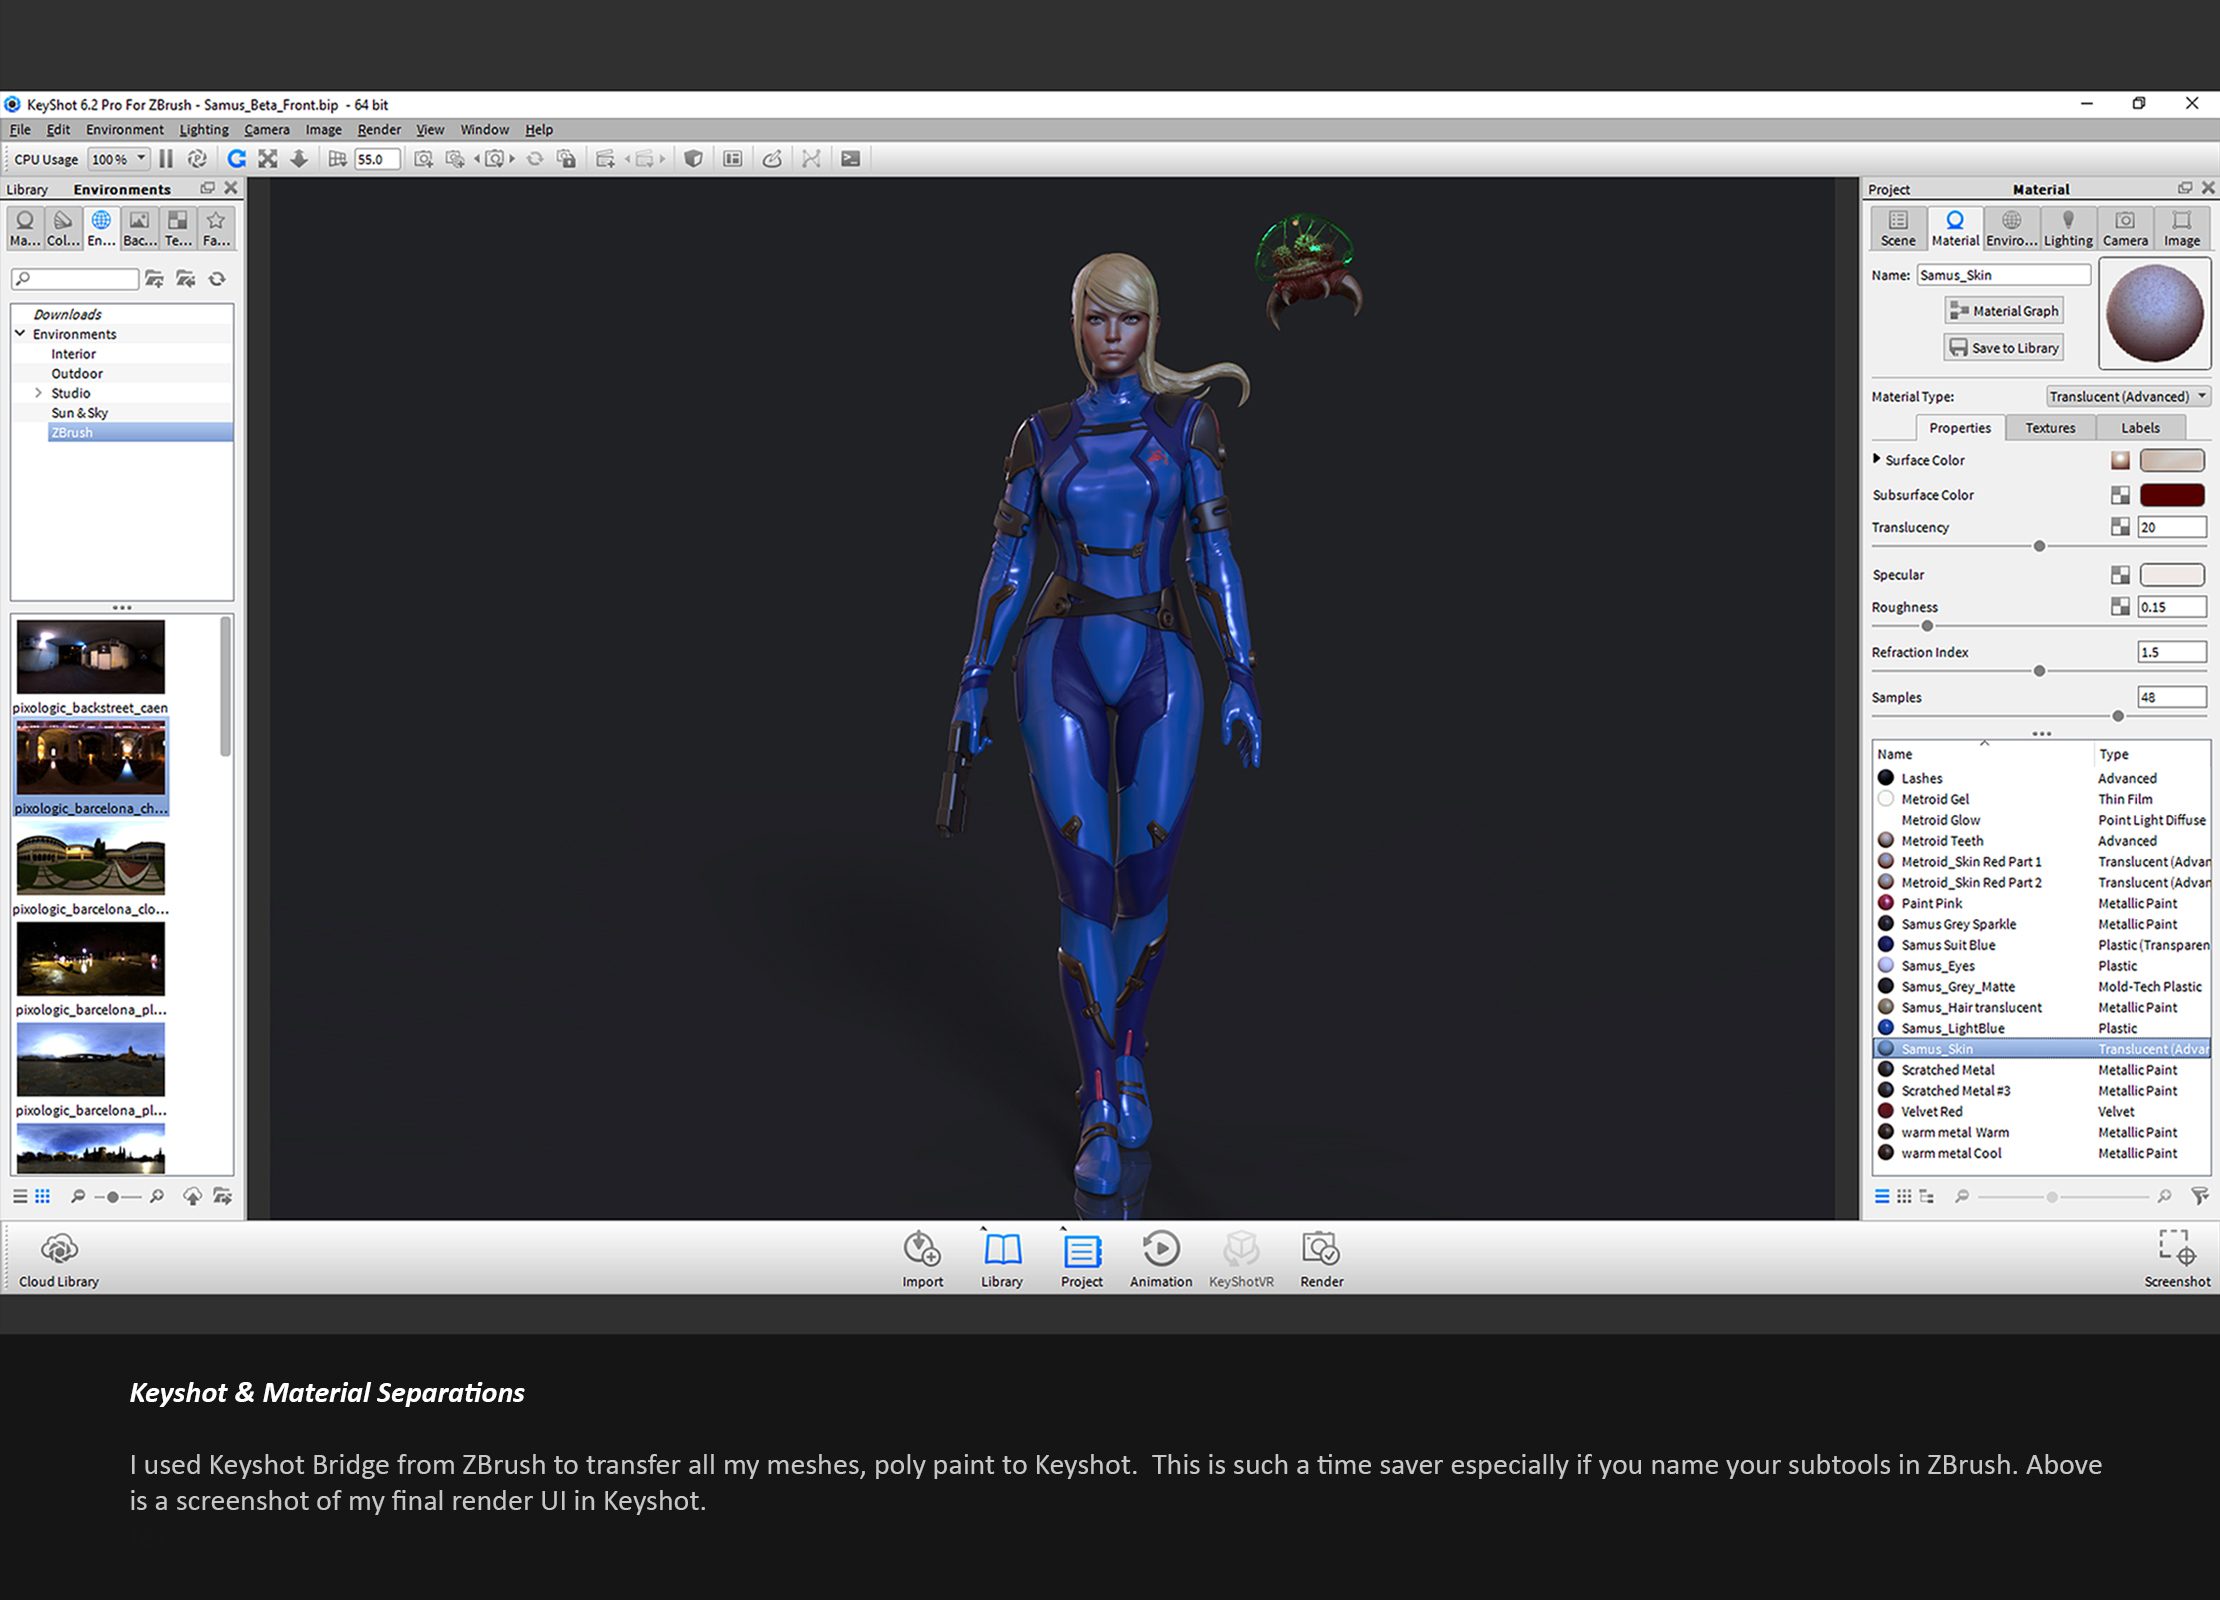Open the Lighting tab in Project

(2067, 228)
